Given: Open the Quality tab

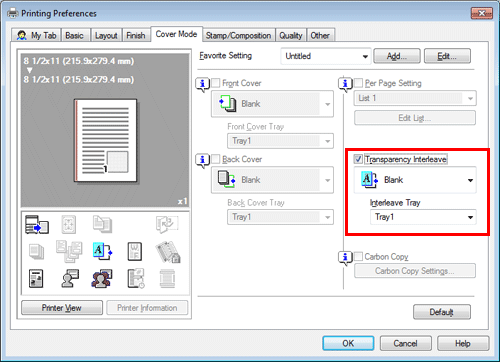Looking at the screenshot, I should point(291,35).
